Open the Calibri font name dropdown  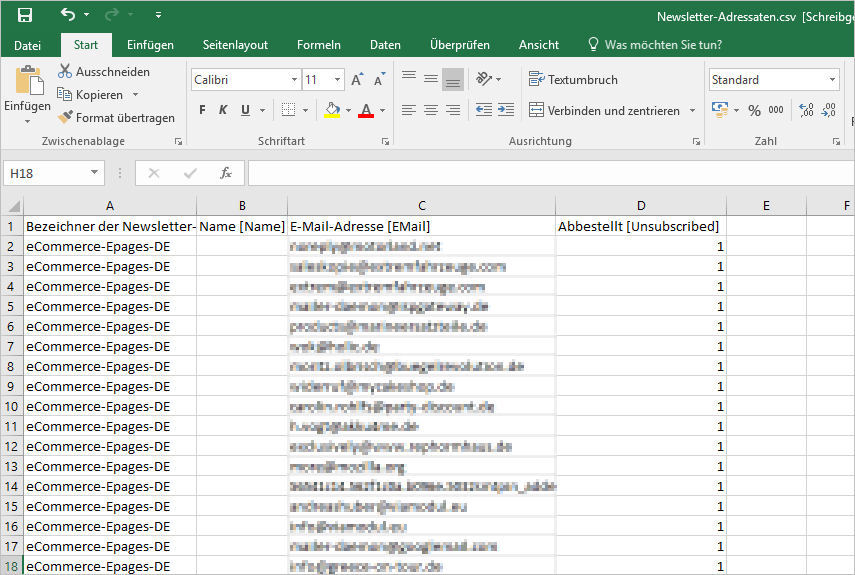[294, 80]
